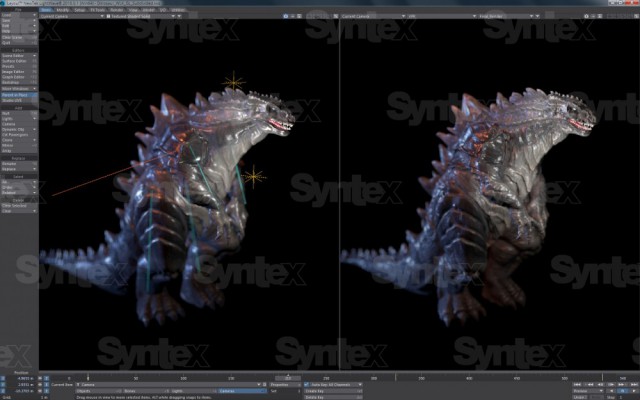Click left viewport blue camera view icon

tap(286, 16)
